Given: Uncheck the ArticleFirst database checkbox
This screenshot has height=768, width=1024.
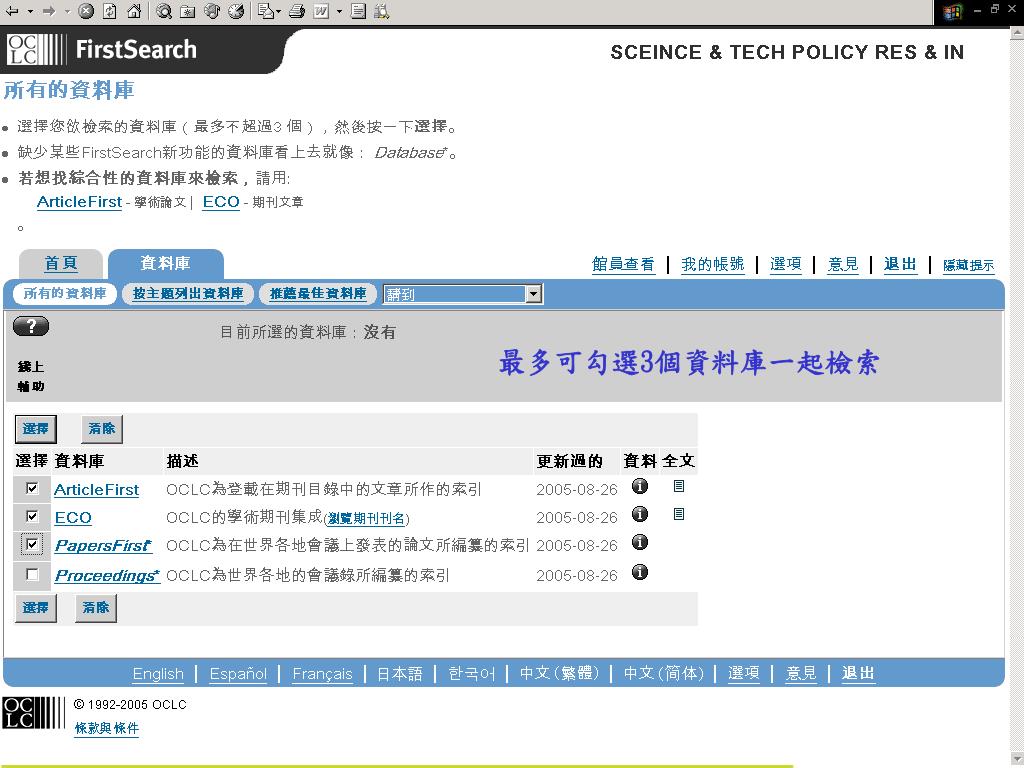Looking at the screenshot, I should pos(31,488).
